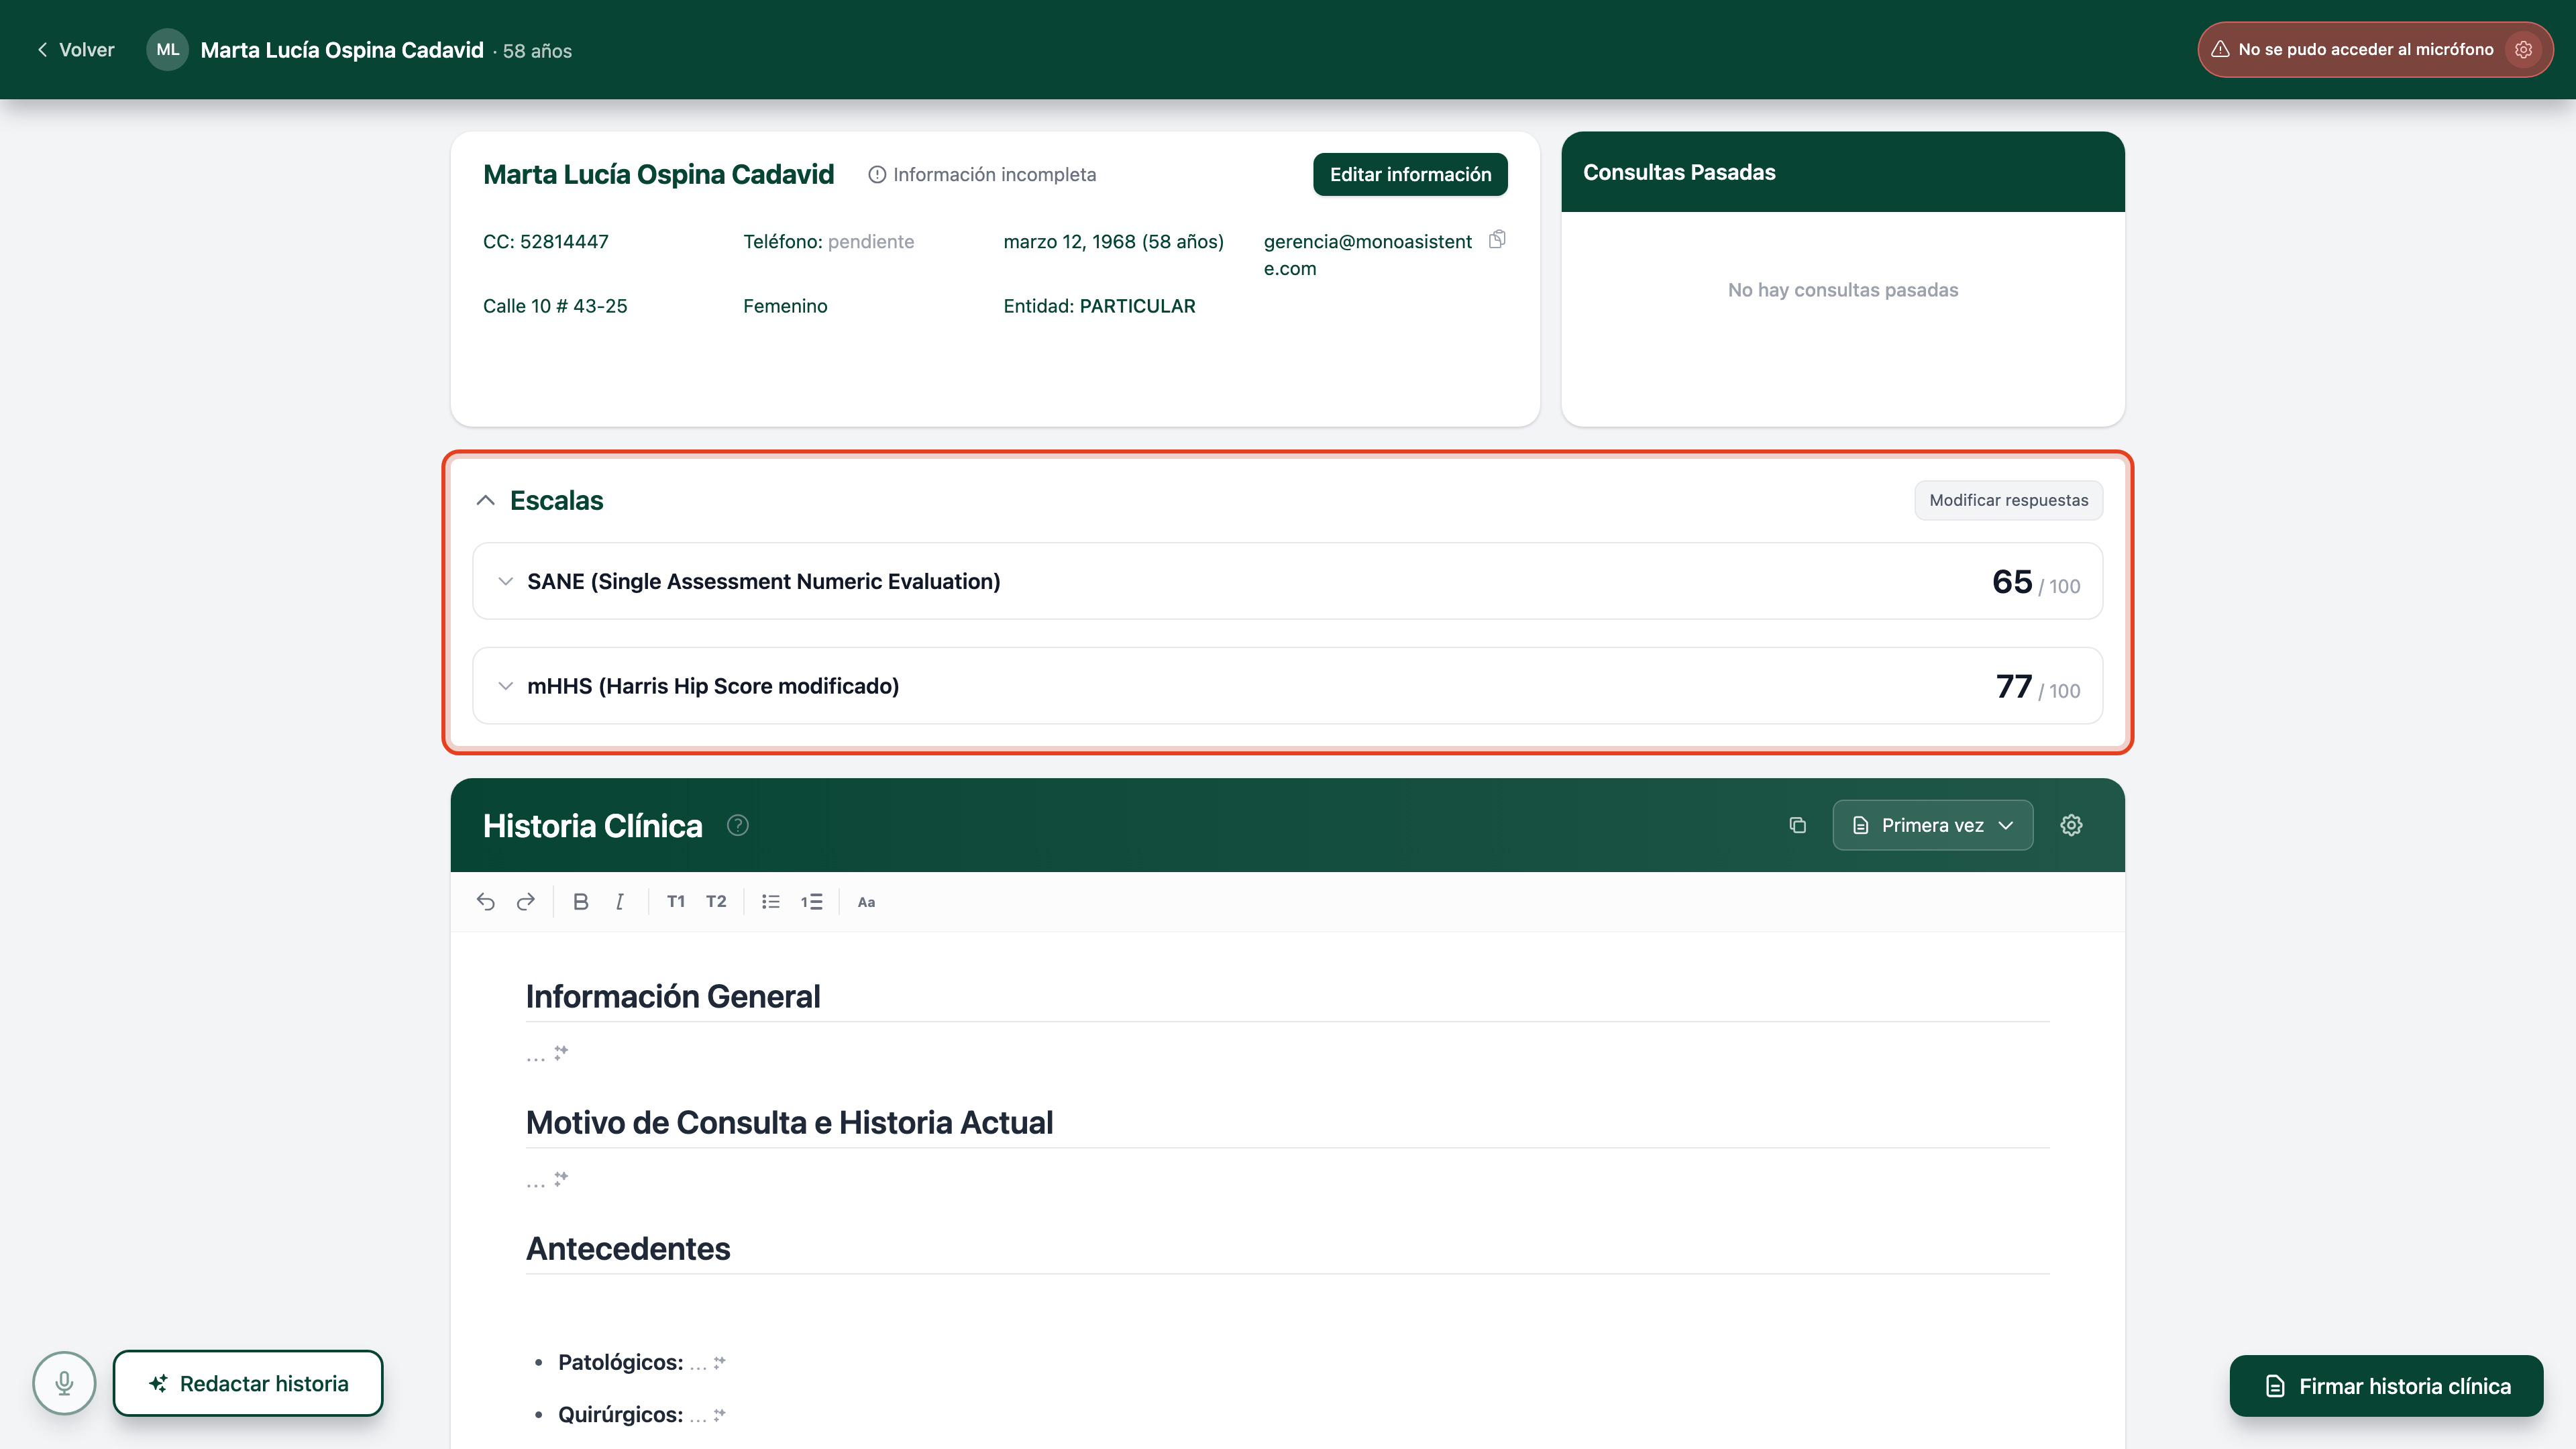
Task: Insert a numbered list
Action: 811,901
